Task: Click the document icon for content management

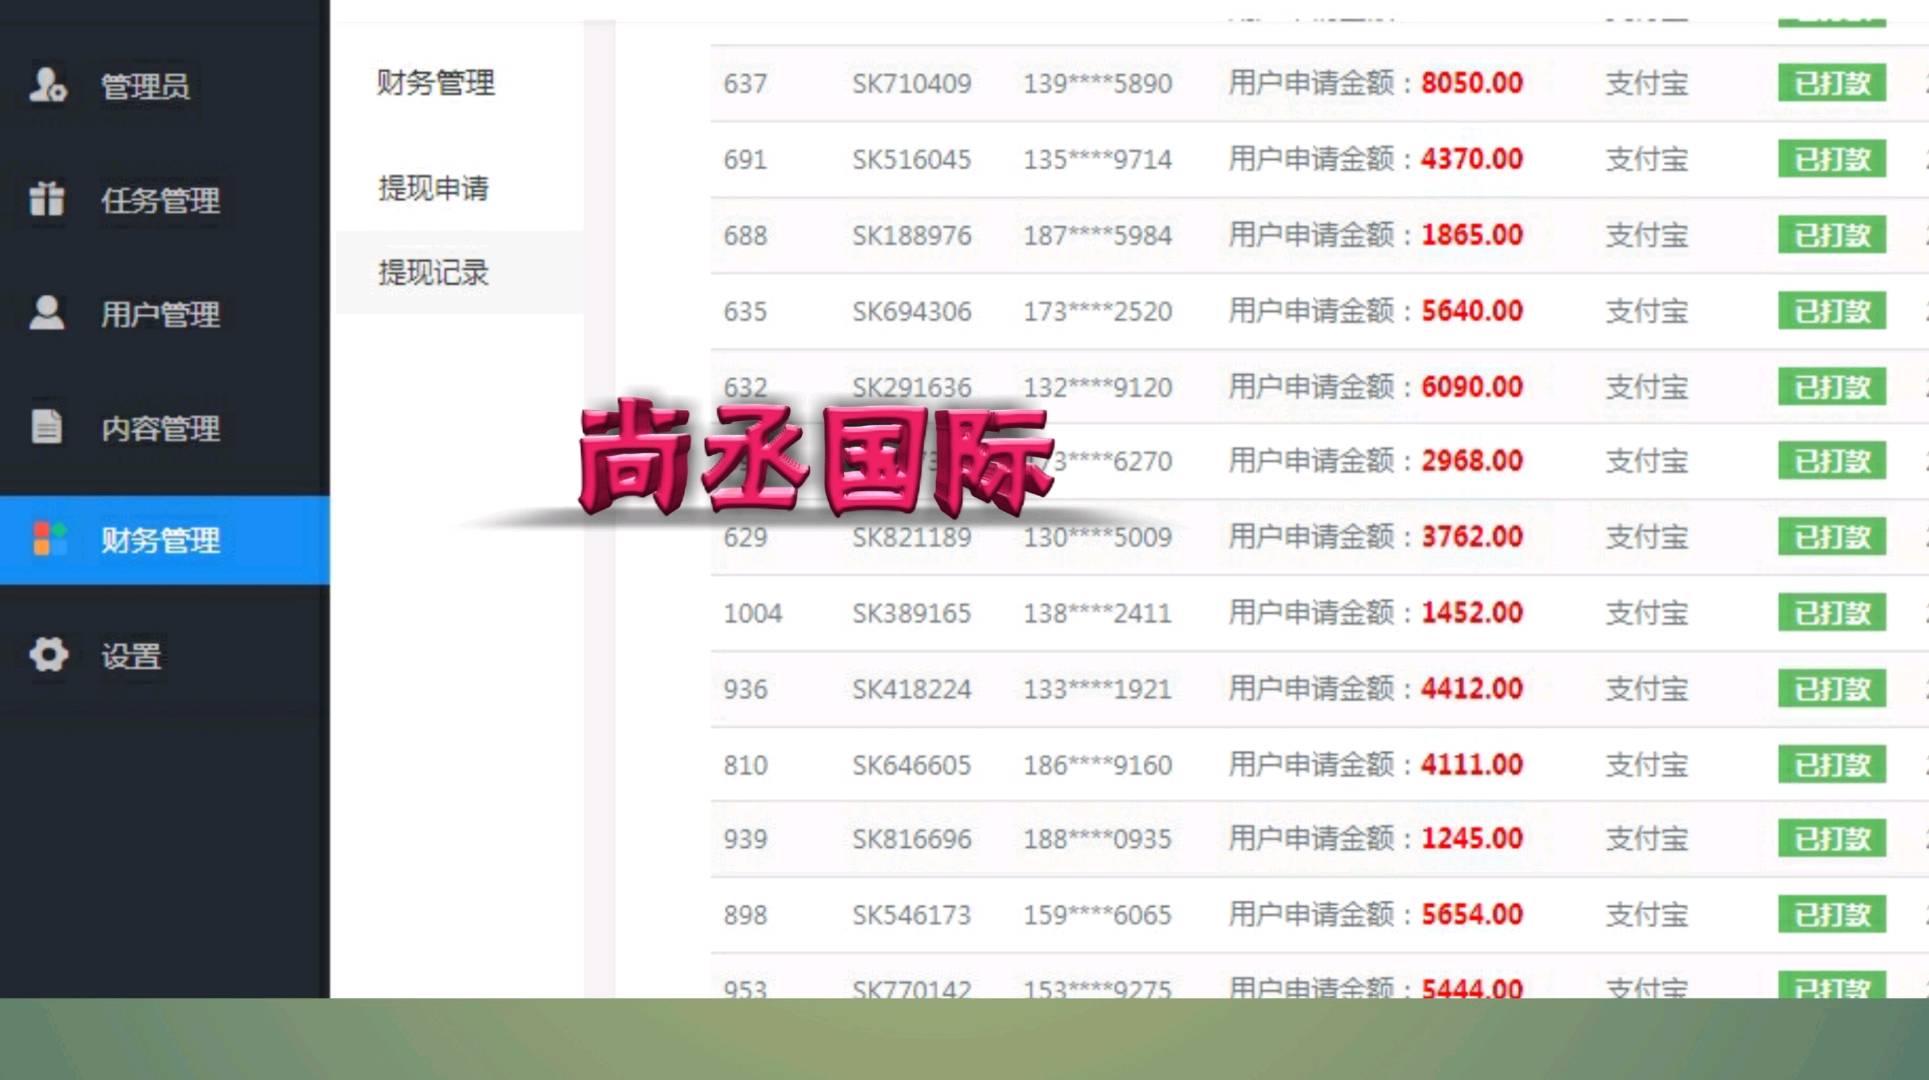Action: tap(46, 427)
